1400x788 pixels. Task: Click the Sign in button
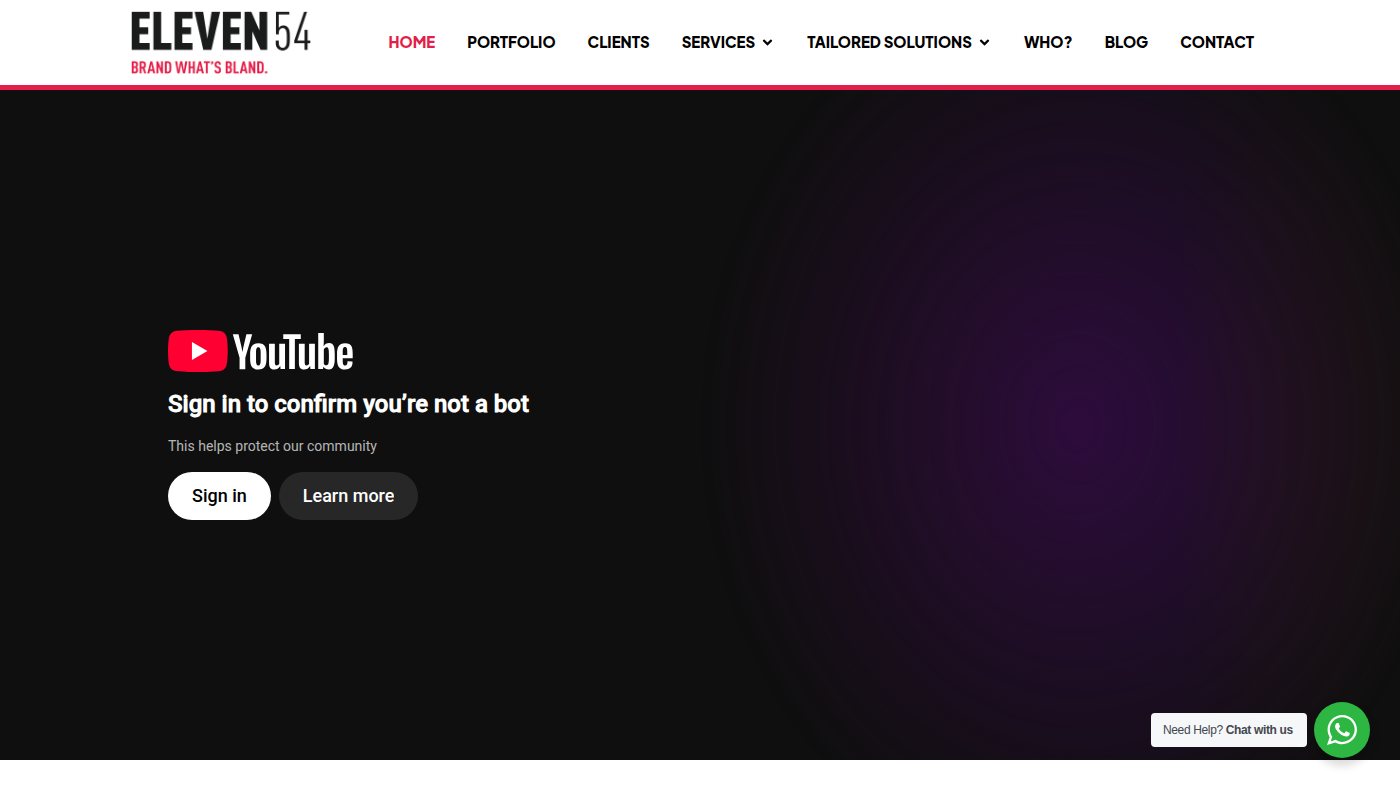click(x=219, y=496)
